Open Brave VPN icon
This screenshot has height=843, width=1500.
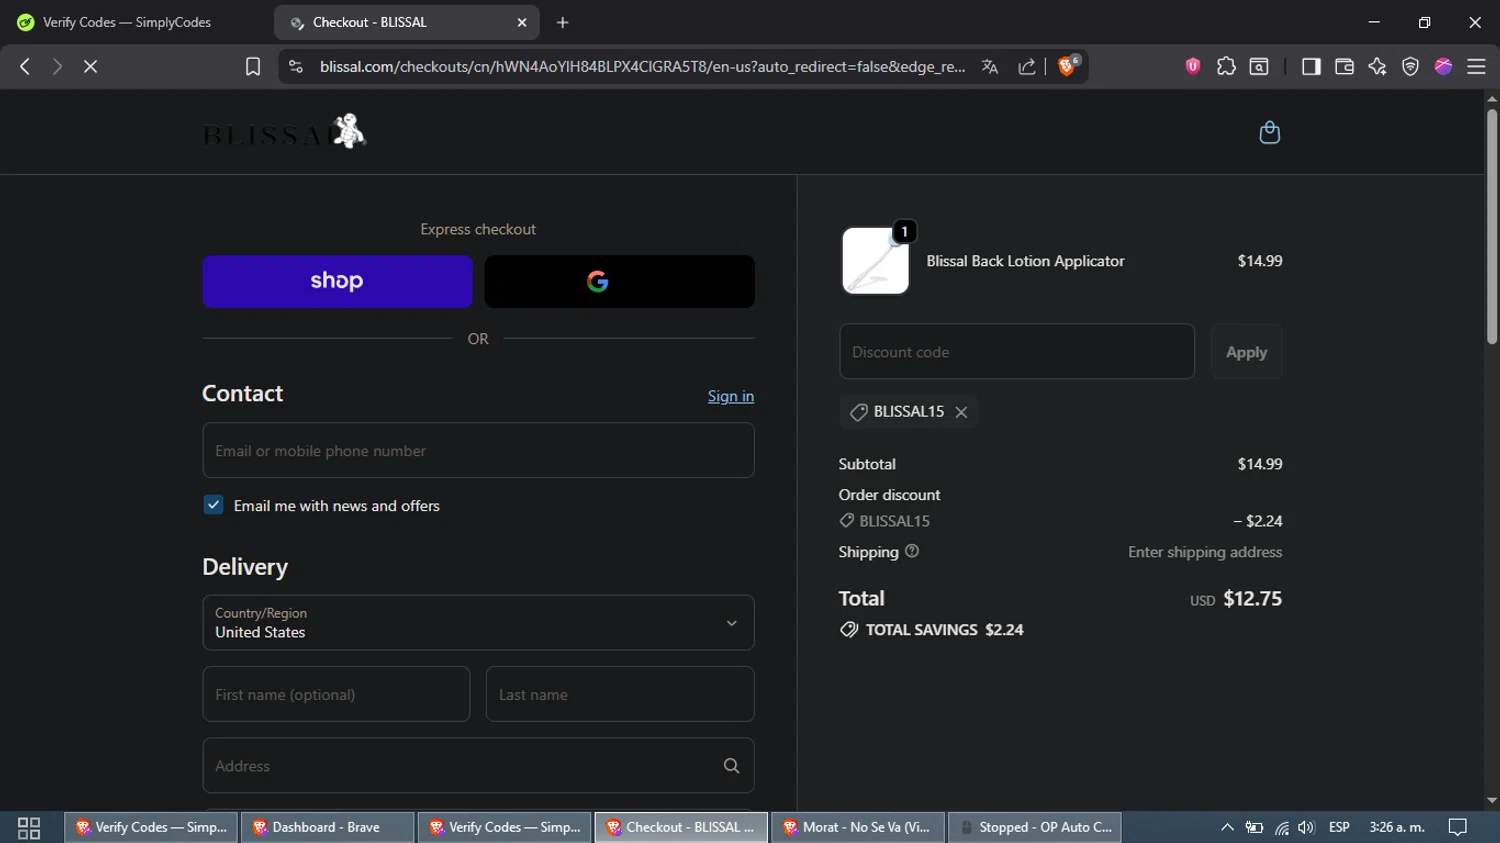(1410, 66)
